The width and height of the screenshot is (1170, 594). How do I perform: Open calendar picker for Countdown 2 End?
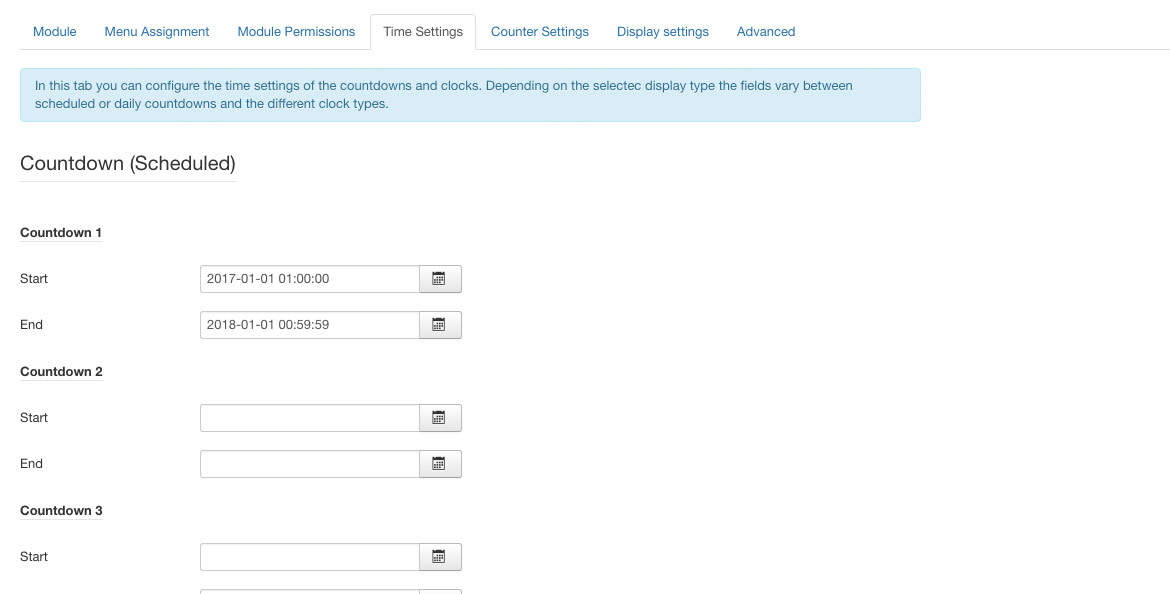click(440, 464)
